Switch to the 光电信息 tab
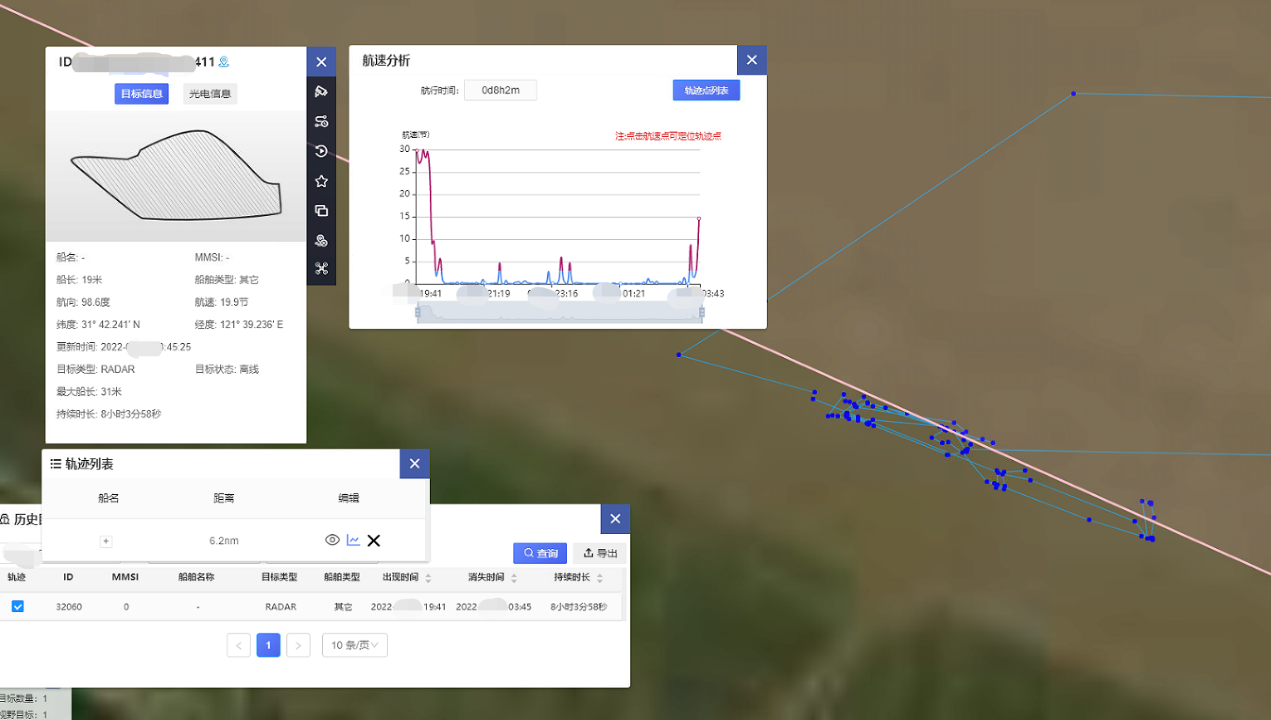Image resolution: width=1271 pixels, height=720 pixels. pos(210,94)
